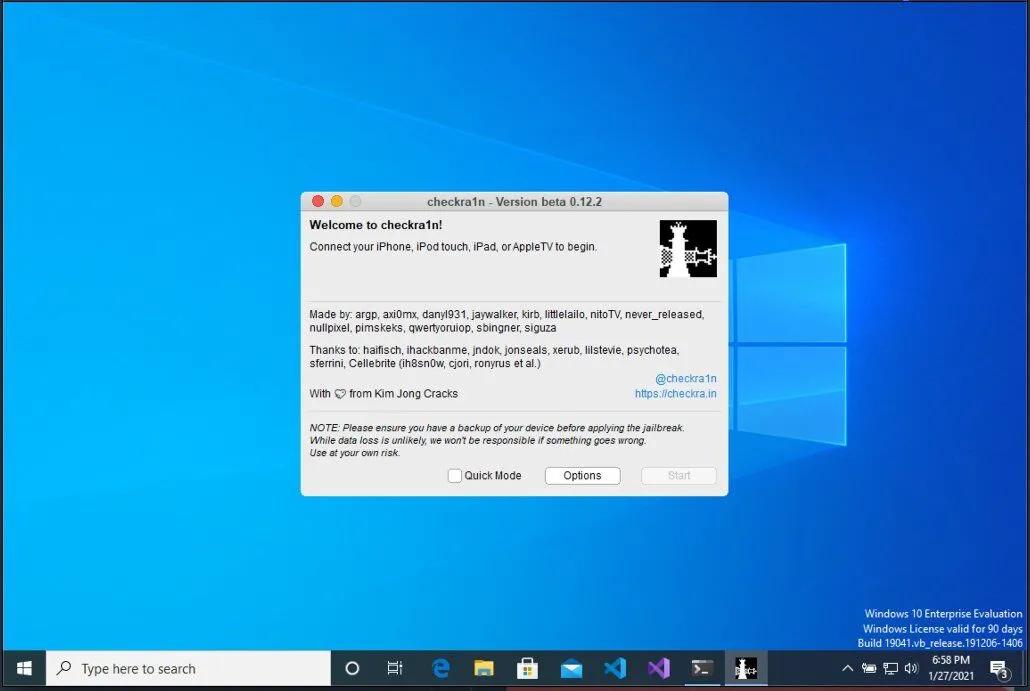Open the network tray icon
1030x691 pixels.
(890, 668)
